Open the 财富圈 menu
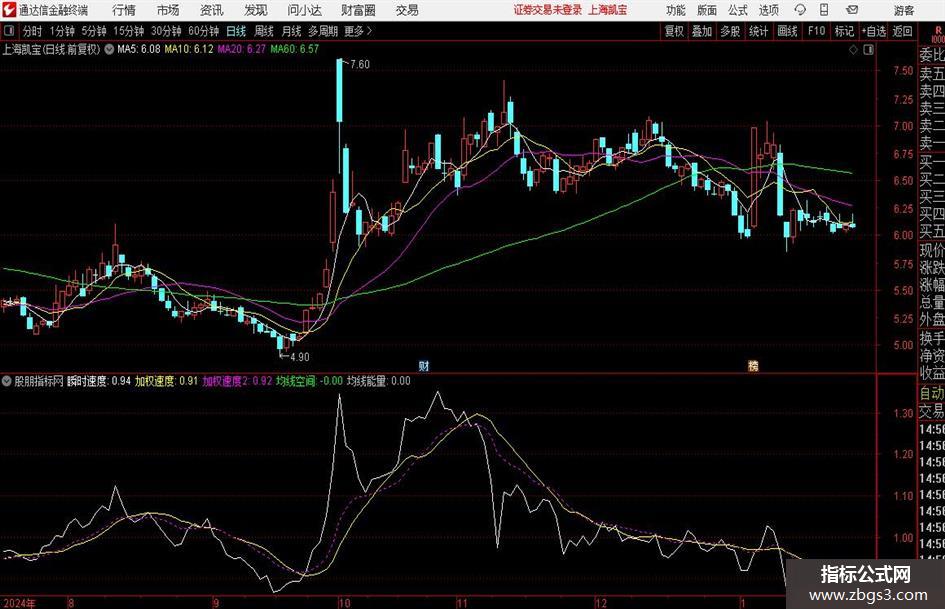945x609 pixels. coord(358,10)
